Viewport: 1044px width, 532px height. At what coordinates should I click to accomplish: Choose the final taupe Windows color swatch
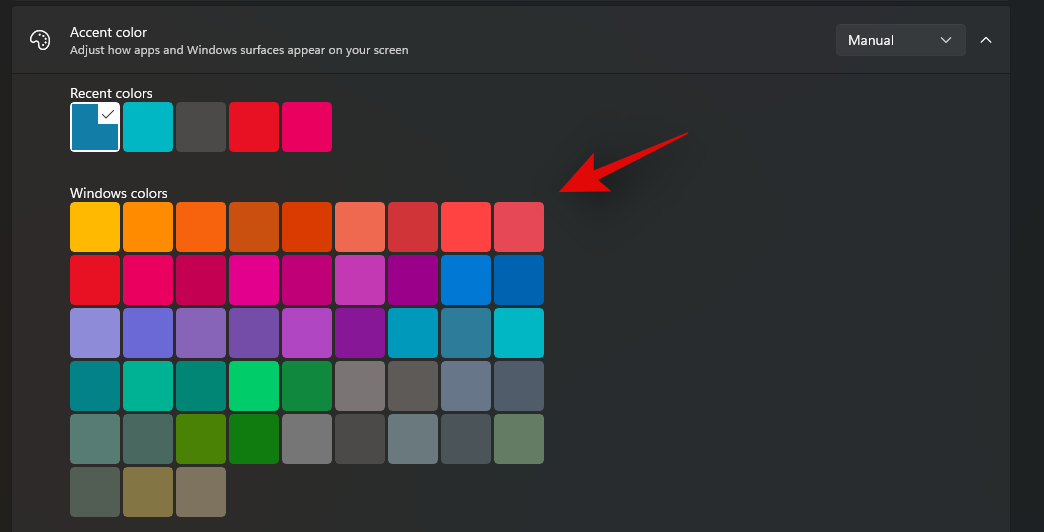(x=201, y=492)
